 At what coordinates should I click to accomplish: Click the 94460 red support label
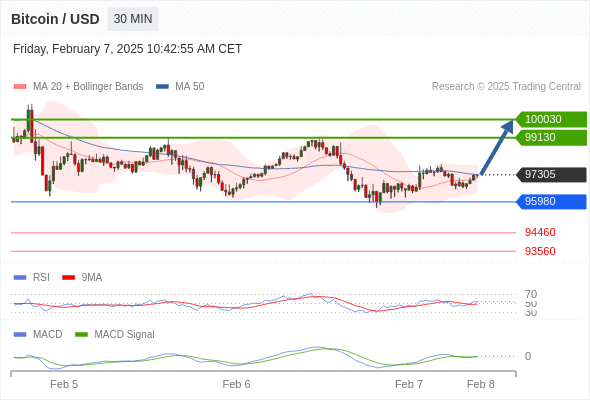click(540, 232)
